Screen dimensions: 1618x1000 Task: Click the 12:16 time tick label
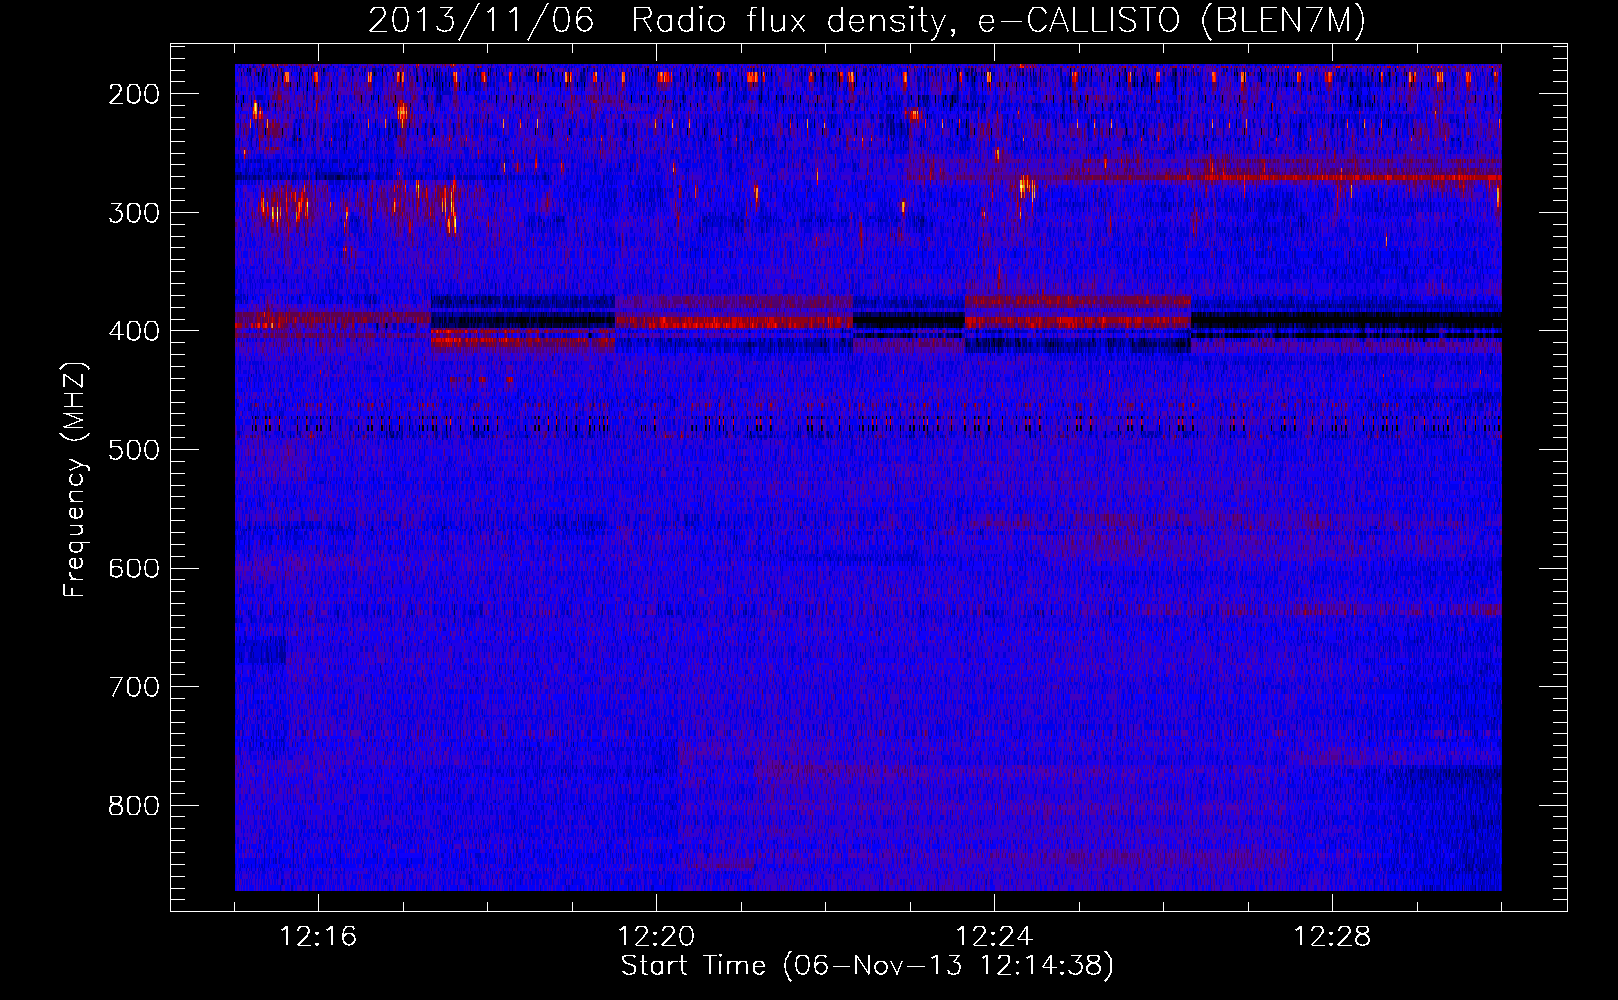coord(318,937)
